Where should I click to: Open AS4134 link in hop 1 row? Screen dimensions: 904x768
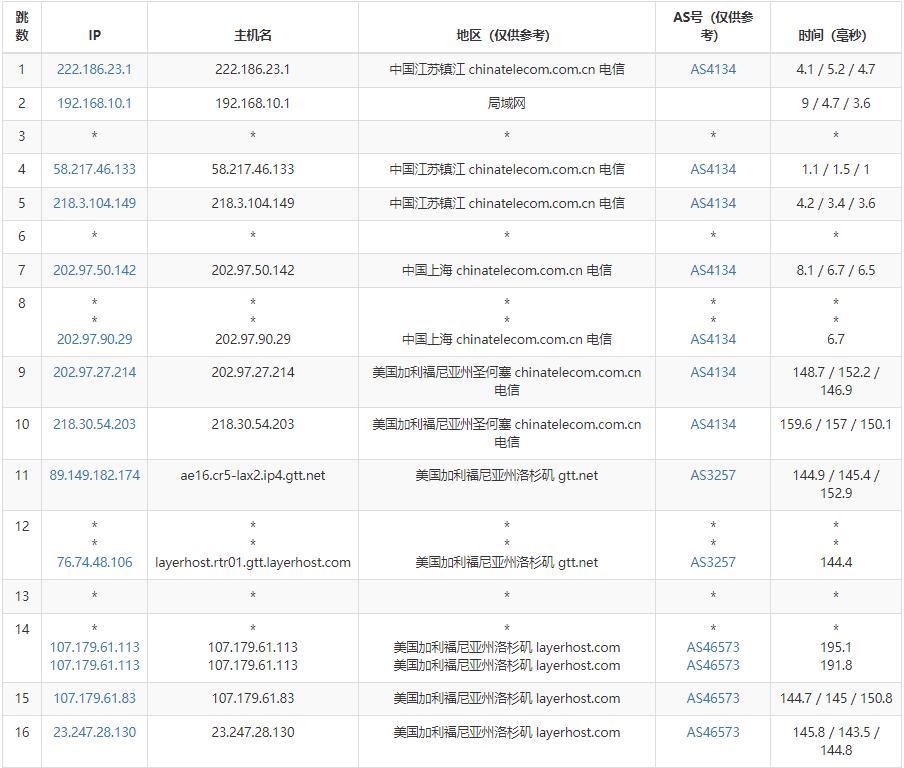[713, 70]
